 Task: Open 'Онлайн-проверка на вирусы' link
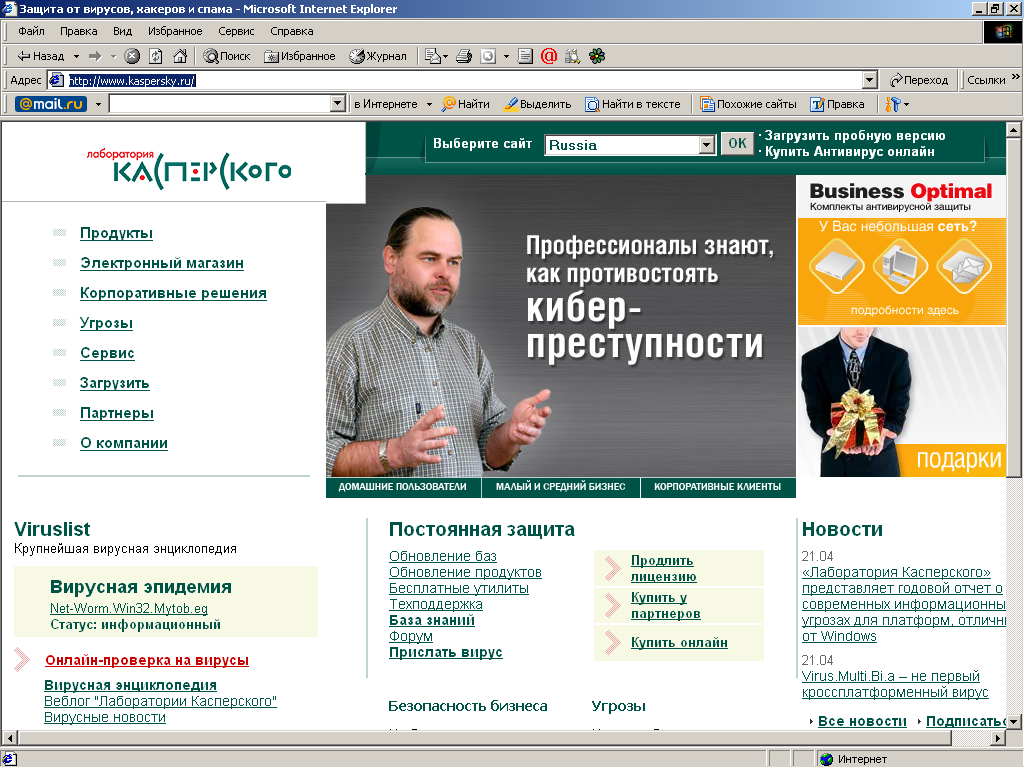147,660
